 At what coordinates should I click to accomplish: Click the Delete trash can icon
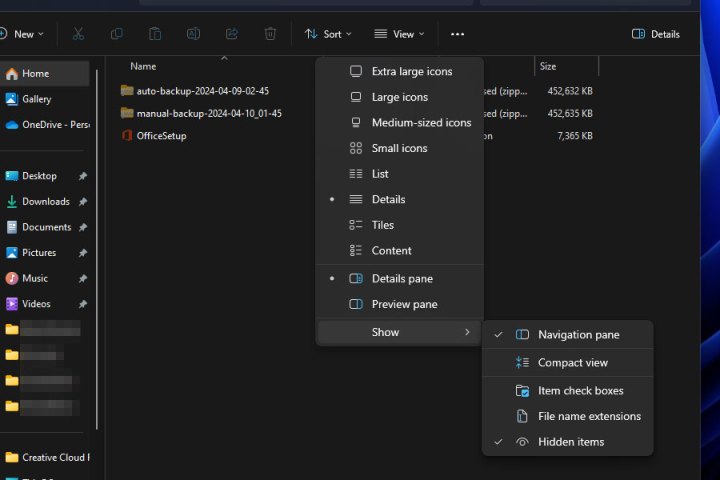[270, 34]
